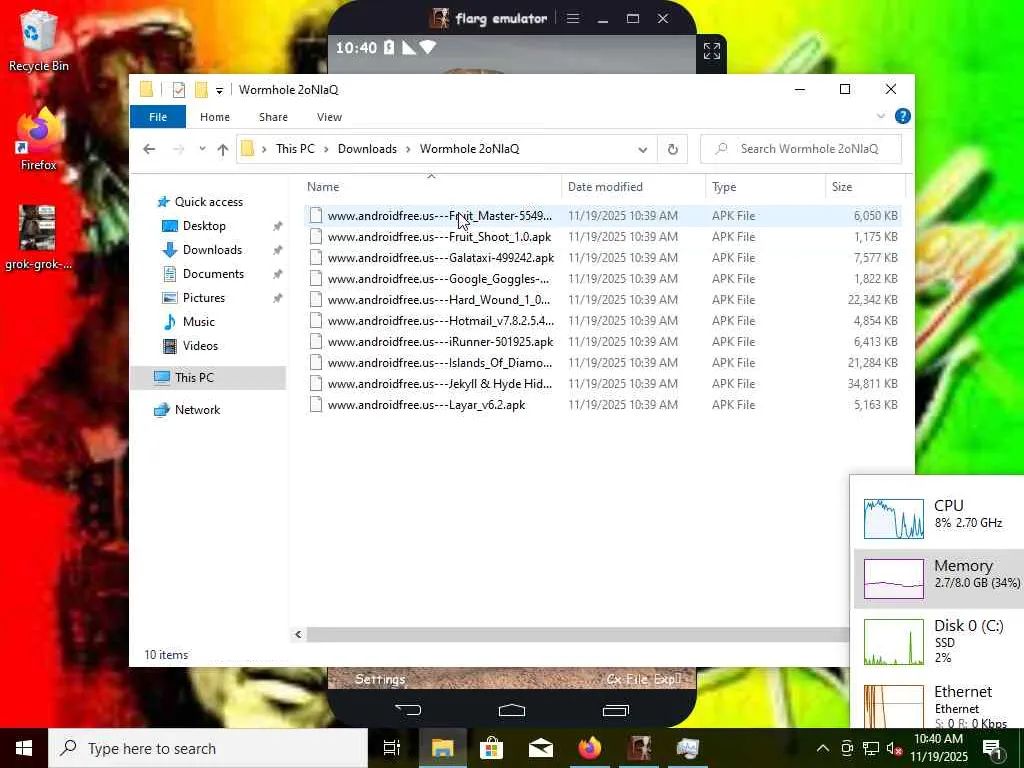
Task: Tap the Android back button in emulator
Action: 408,709
